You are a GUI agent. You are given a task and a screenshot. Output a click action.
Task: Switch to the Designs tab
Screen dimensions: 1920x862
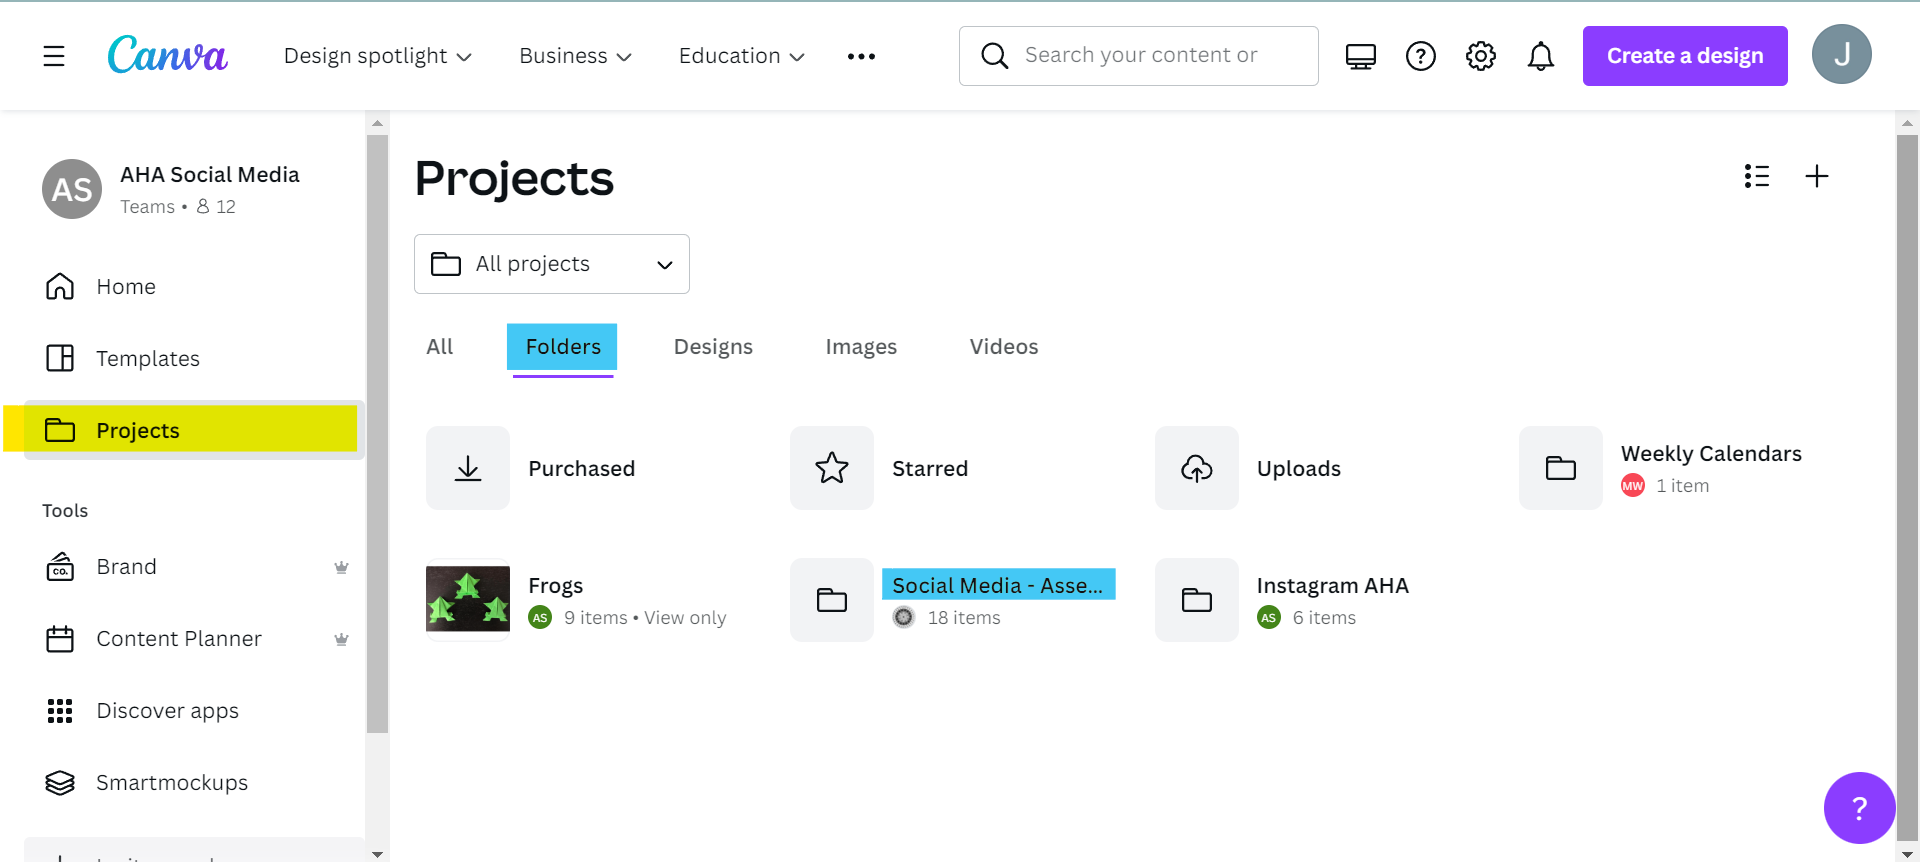click(x=713, y=347)
